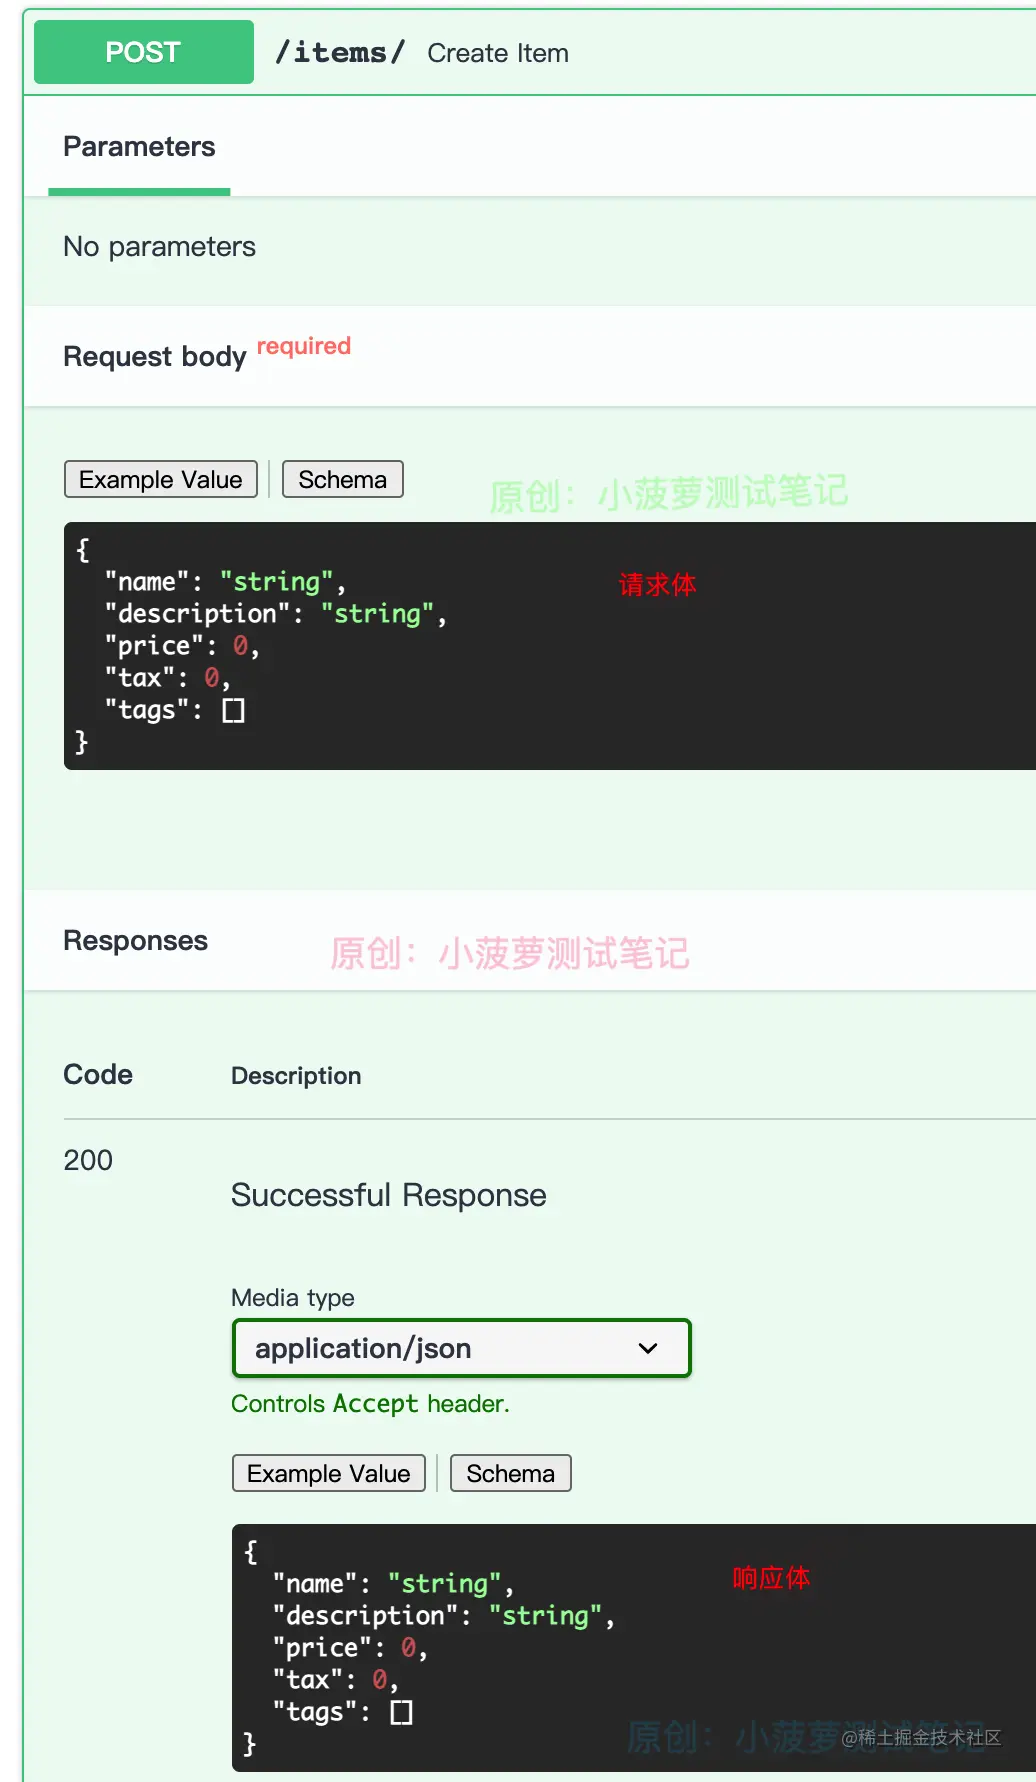
Task: Click response body "description" line
Action: [443, 1616]
